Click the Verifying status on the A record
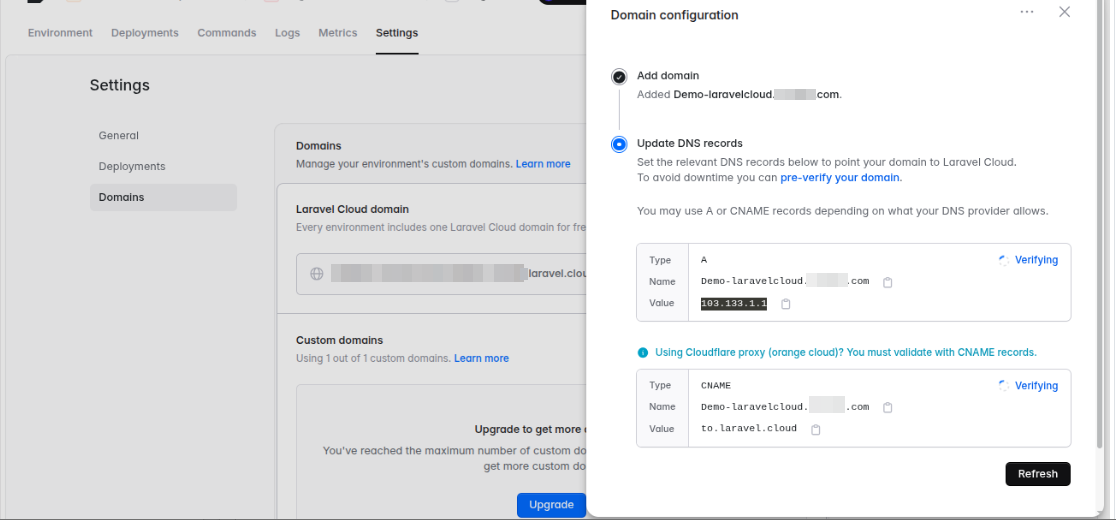1116x520 pixels. click(x=1028, y=260)
